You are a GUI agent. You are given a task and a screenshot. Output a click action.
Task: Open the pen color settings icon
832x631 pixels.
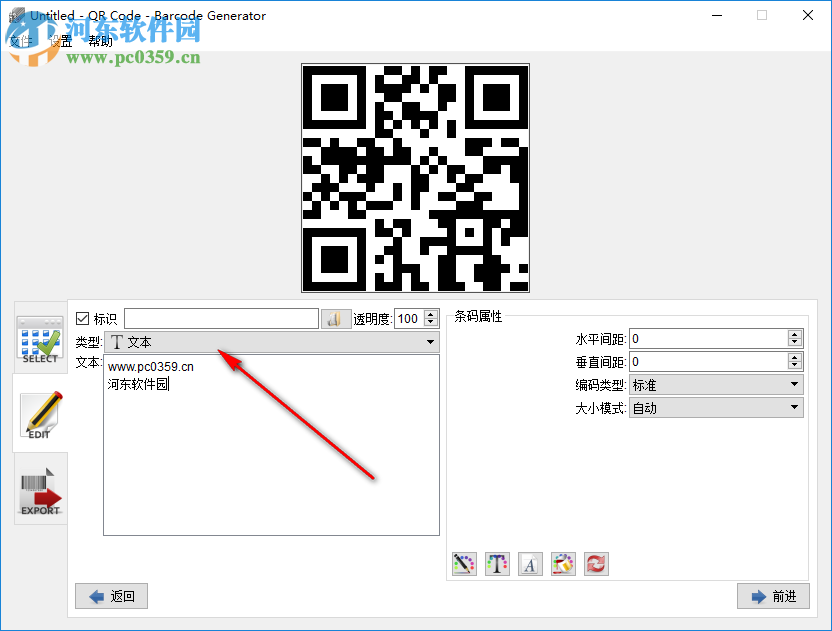464,563
